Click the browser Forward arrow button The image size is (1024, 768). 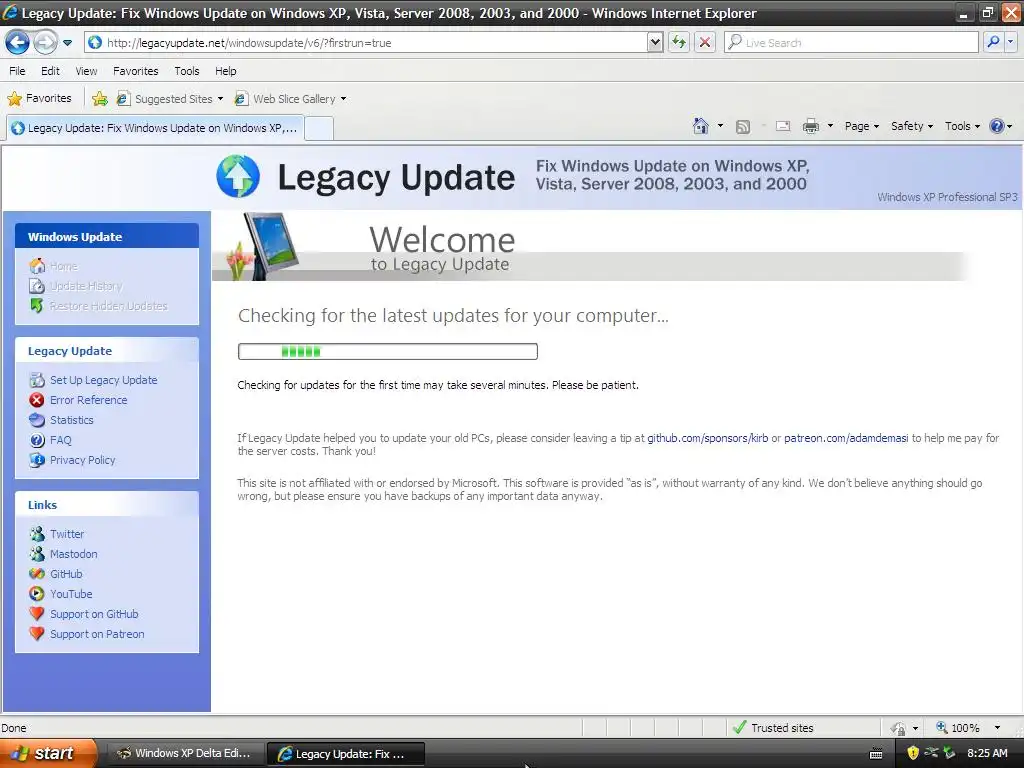pyautogui.click(x=45, y=42)
